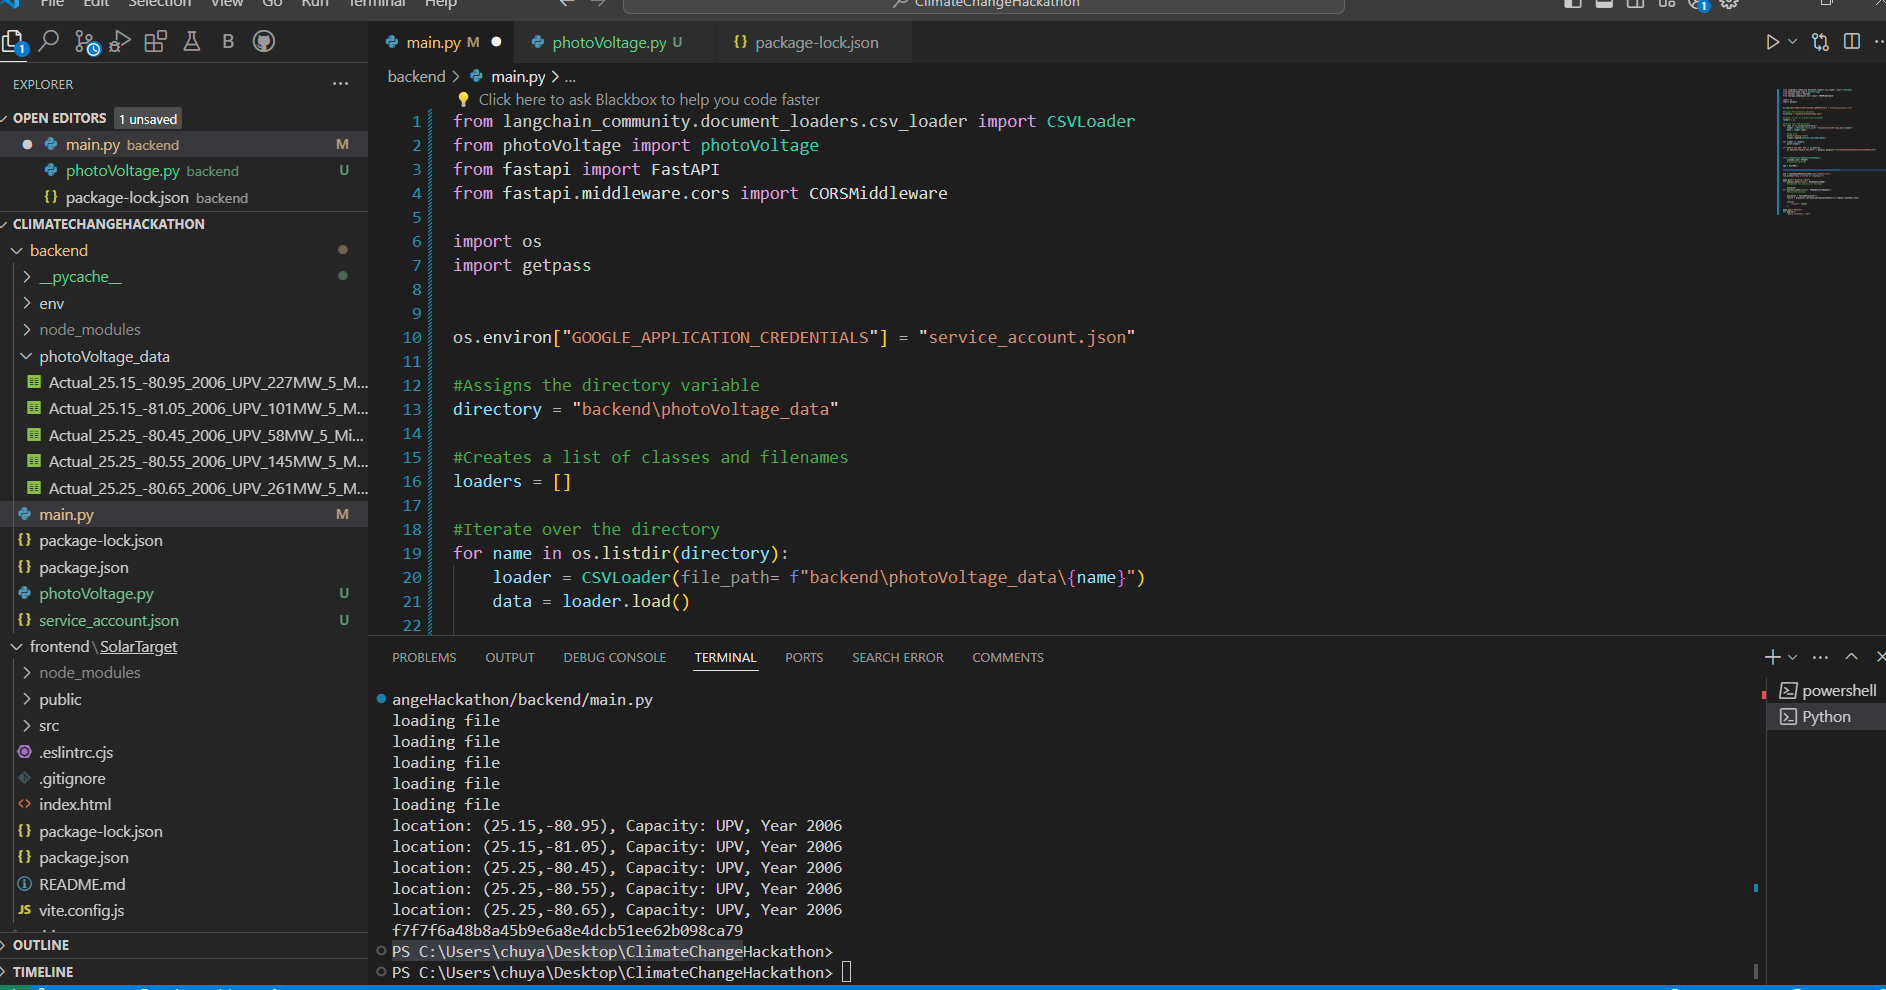Click the Blackbox help you code faster link
This screenshot has height=990, width=1886.
648,100
